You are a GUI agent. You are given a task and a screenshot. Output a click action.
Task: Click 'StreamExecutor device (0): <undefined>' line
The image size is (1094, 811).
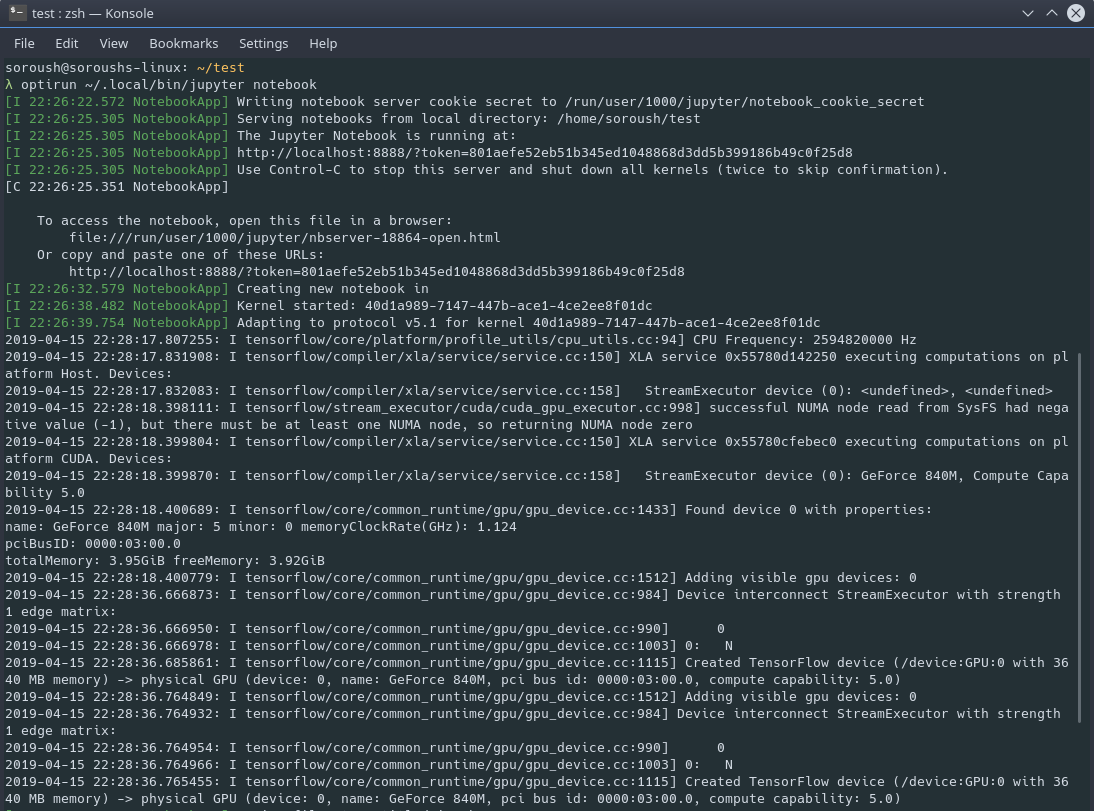tap(528, 391)
